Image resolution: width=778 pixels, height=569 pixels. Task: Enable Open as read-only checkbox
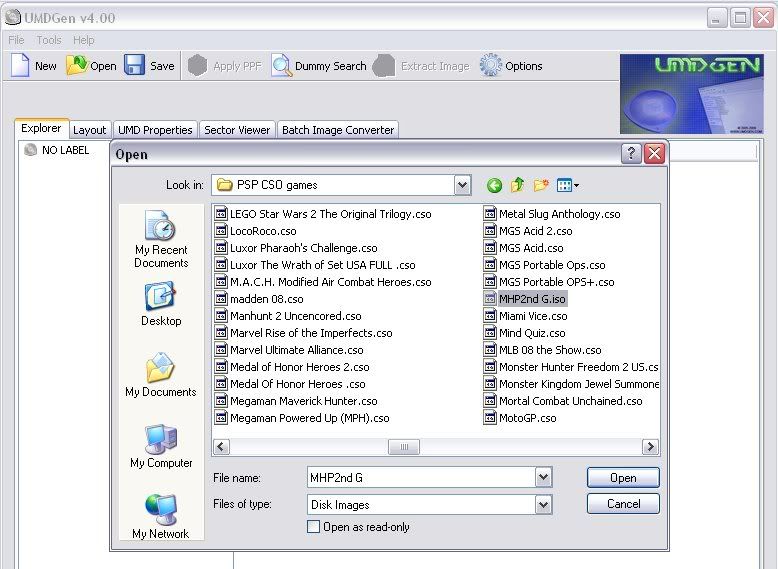pyautogui.click(x=314, y=527)
